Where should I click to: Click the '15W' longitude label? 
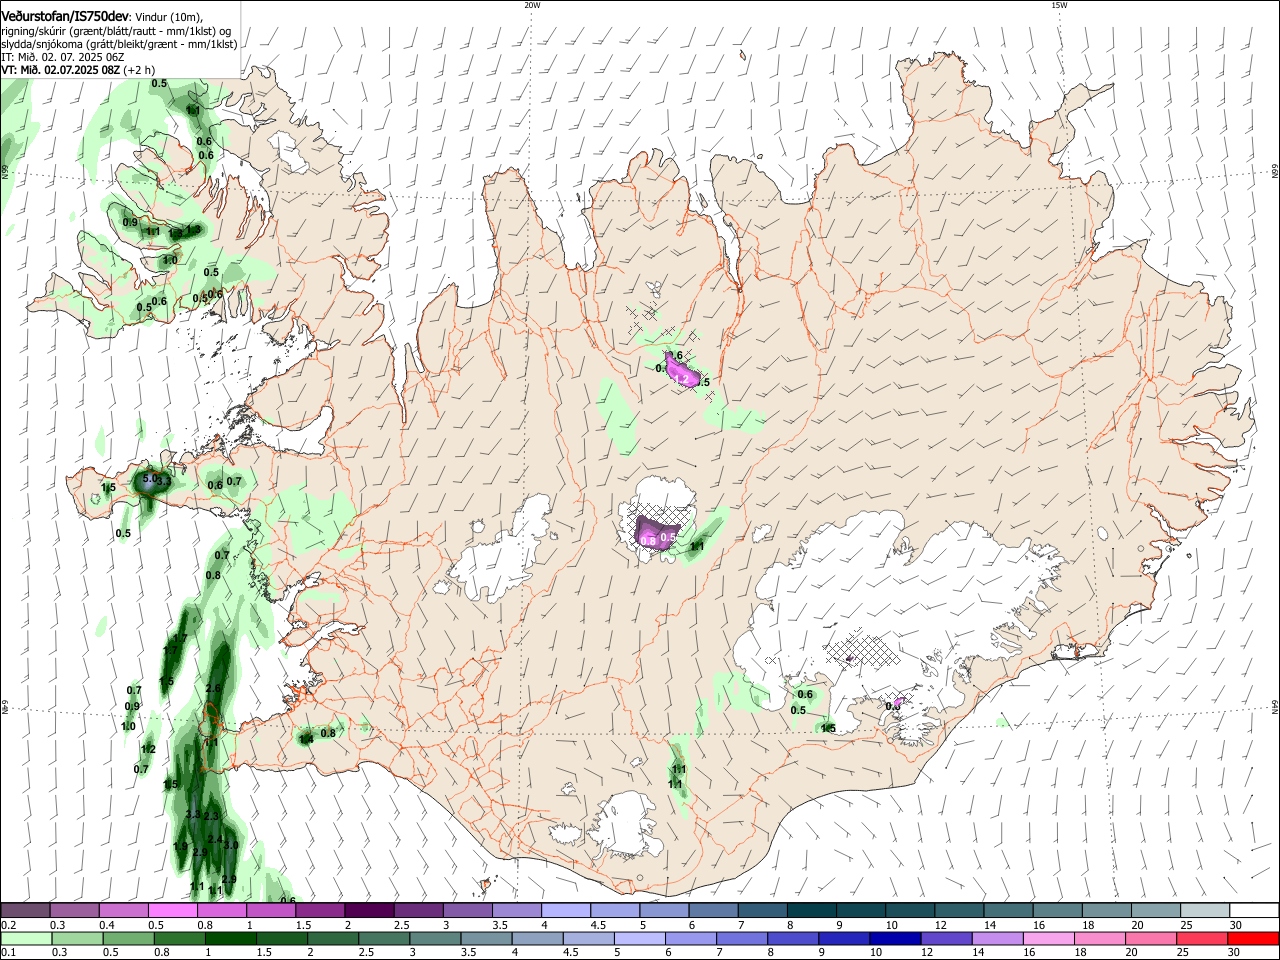point(1059,5)
